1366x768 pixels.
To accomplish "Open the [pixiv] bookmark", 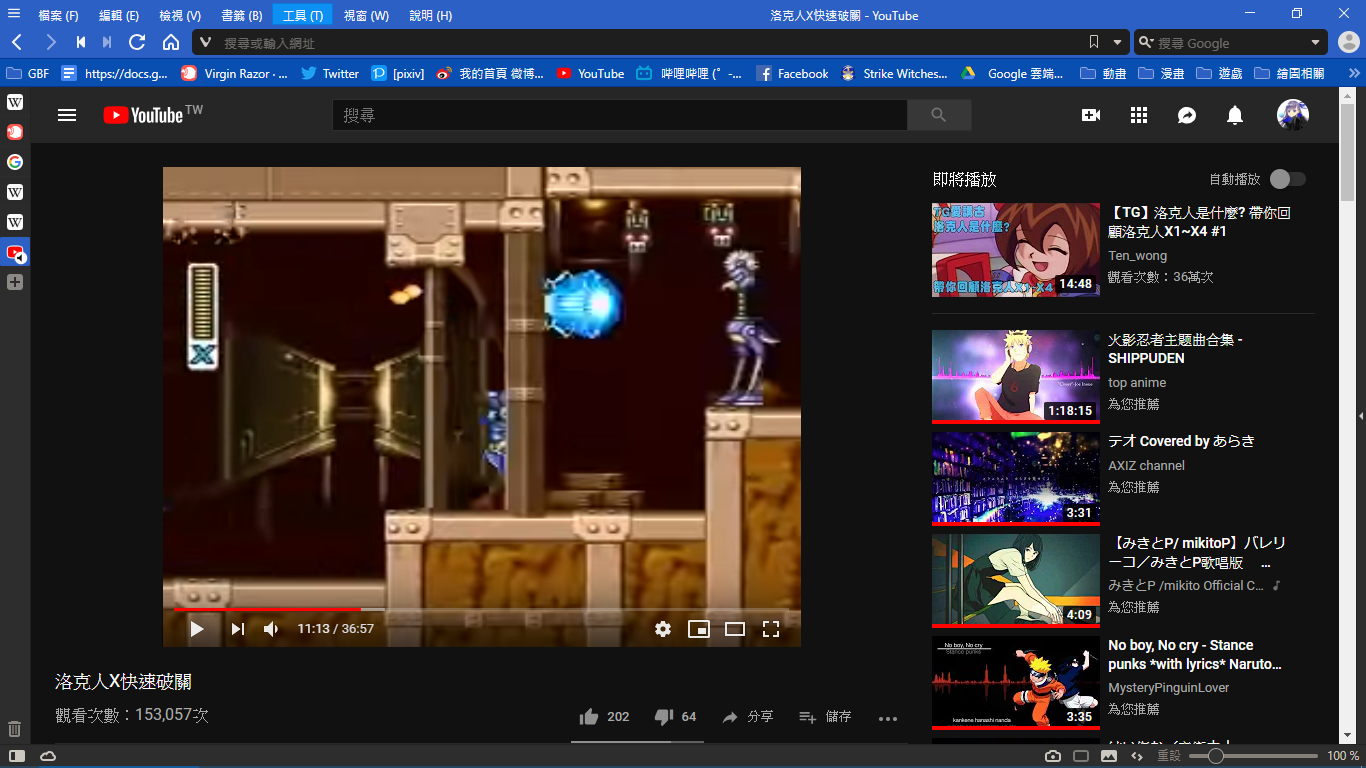I will 398,73.
